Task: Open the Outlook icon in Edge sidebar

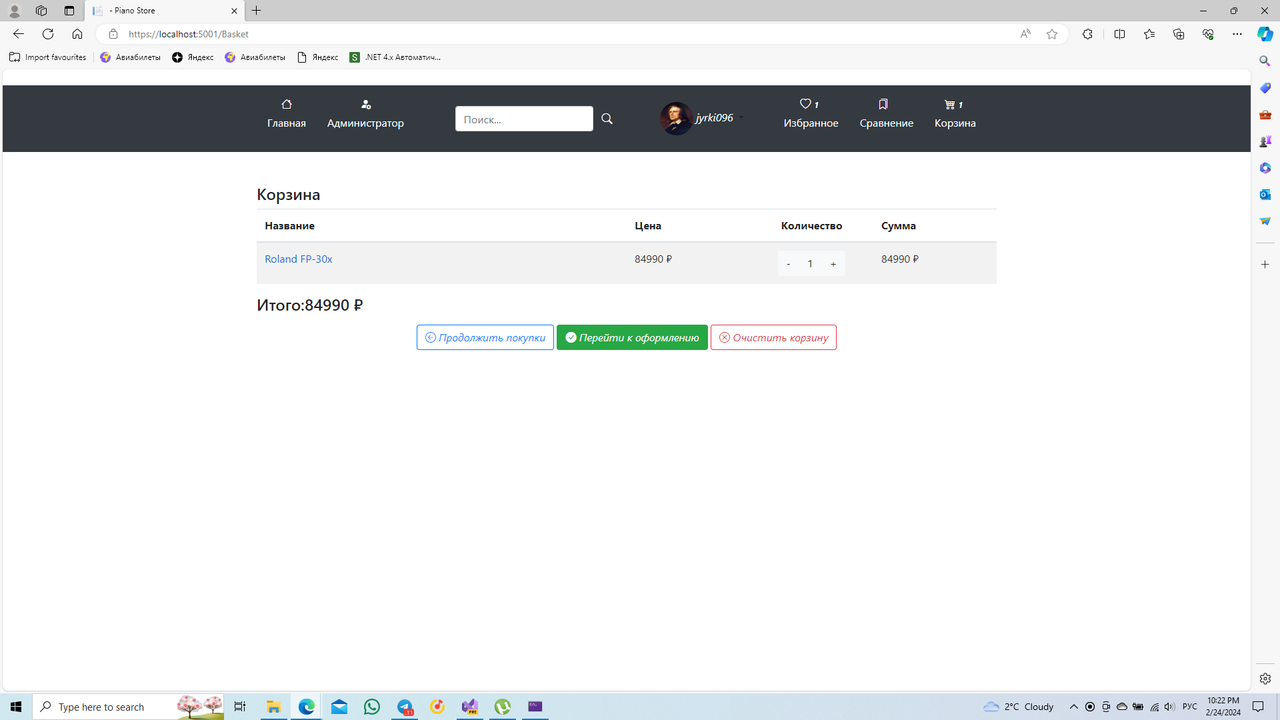Action: [x=1265, y=194]
